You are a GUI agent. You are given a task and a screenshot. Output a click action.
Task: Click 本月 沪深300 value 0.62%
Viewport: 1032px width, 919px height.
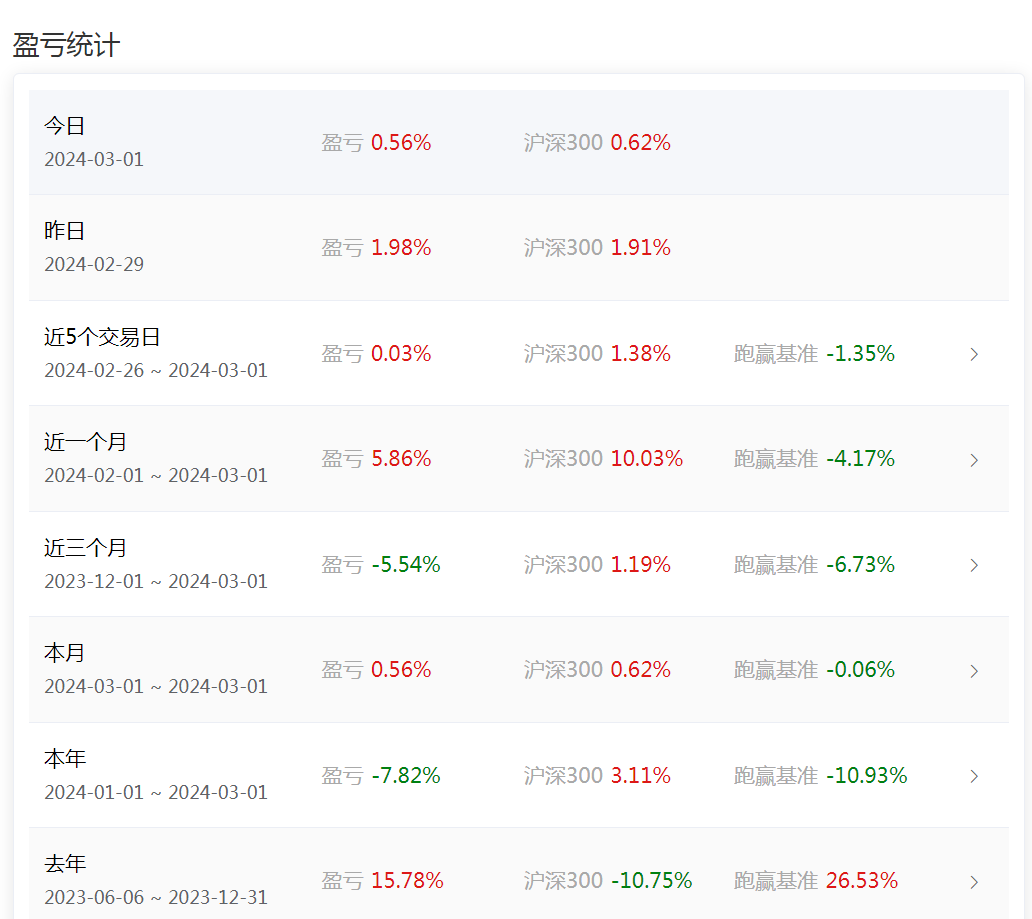[x=640, y=670]
